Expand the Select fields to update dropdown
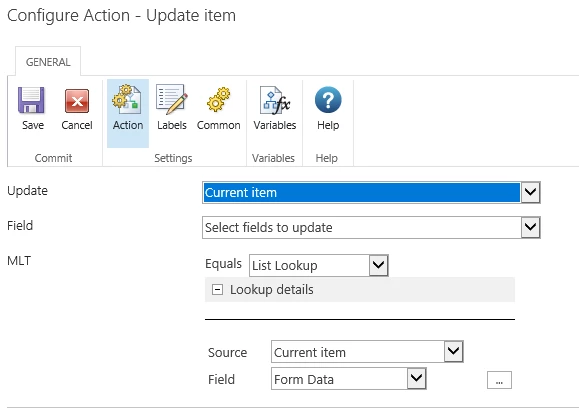This screenshot has width=579, height=414. coord(371,227)
